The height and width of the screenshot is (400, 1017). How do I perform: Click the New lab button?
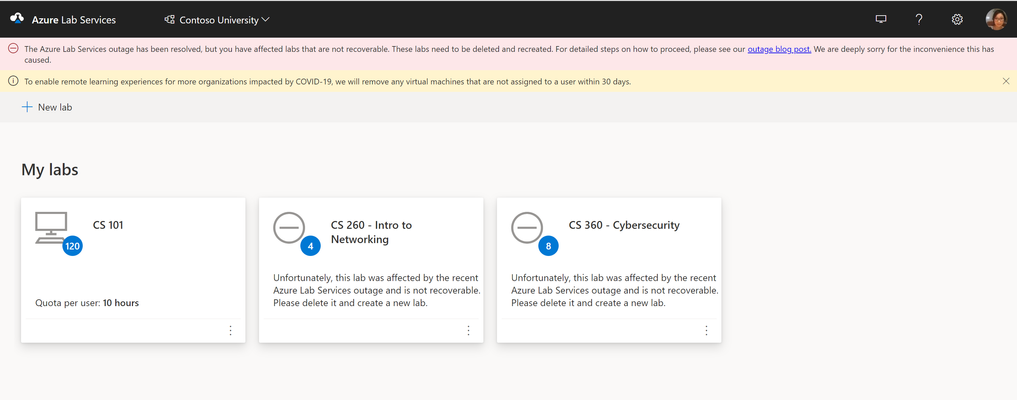[x=47, y=108]
